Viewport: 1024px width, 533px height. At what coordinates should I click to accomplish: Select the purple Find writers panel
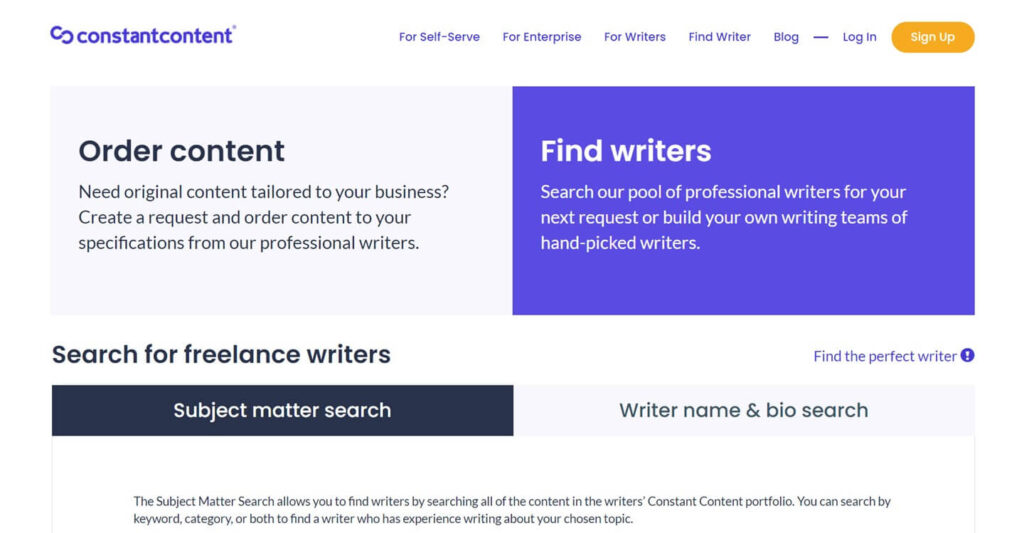(x=743, y=201)
